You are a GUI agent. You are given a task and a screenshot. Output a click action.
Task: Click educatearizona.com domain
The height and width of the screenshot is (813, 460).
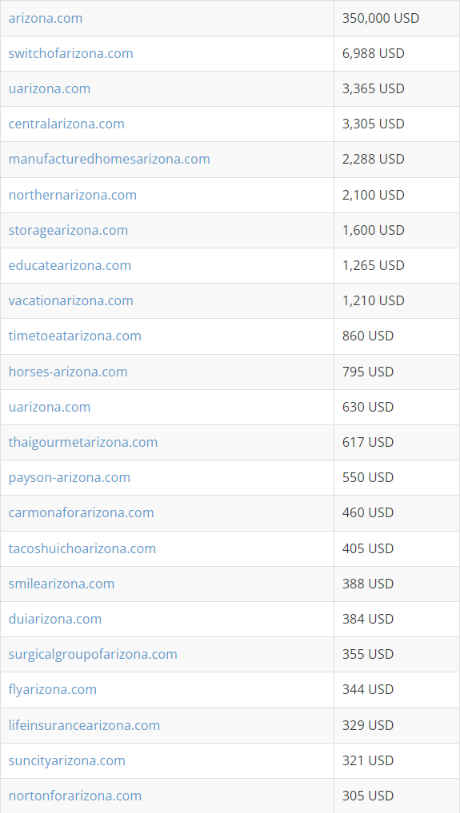pyautogui.click(x=69, y=265)
